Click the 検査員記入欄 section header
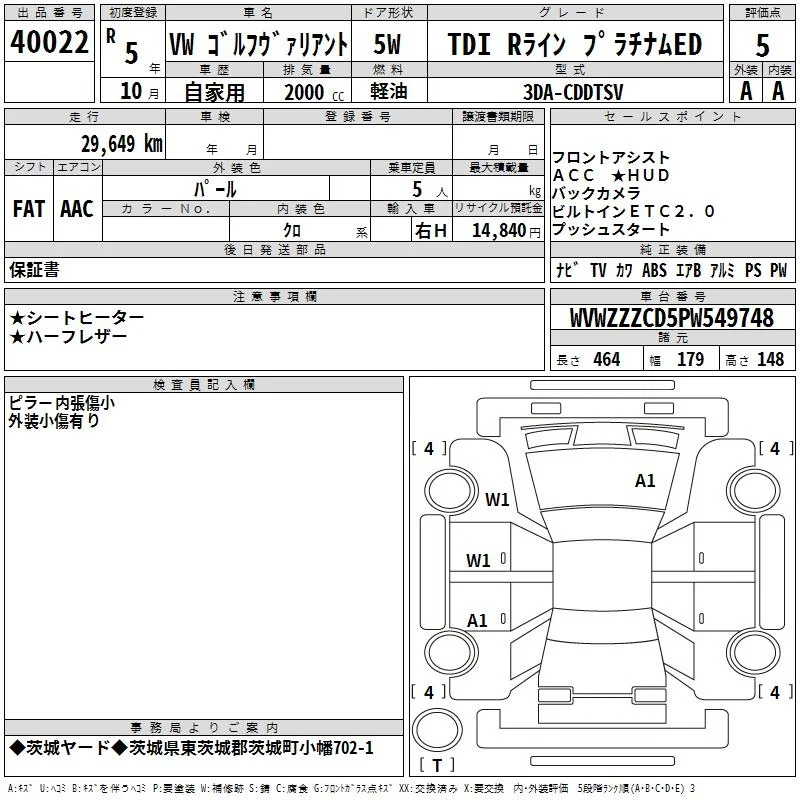The image size is (800, 800). [204, 385]
